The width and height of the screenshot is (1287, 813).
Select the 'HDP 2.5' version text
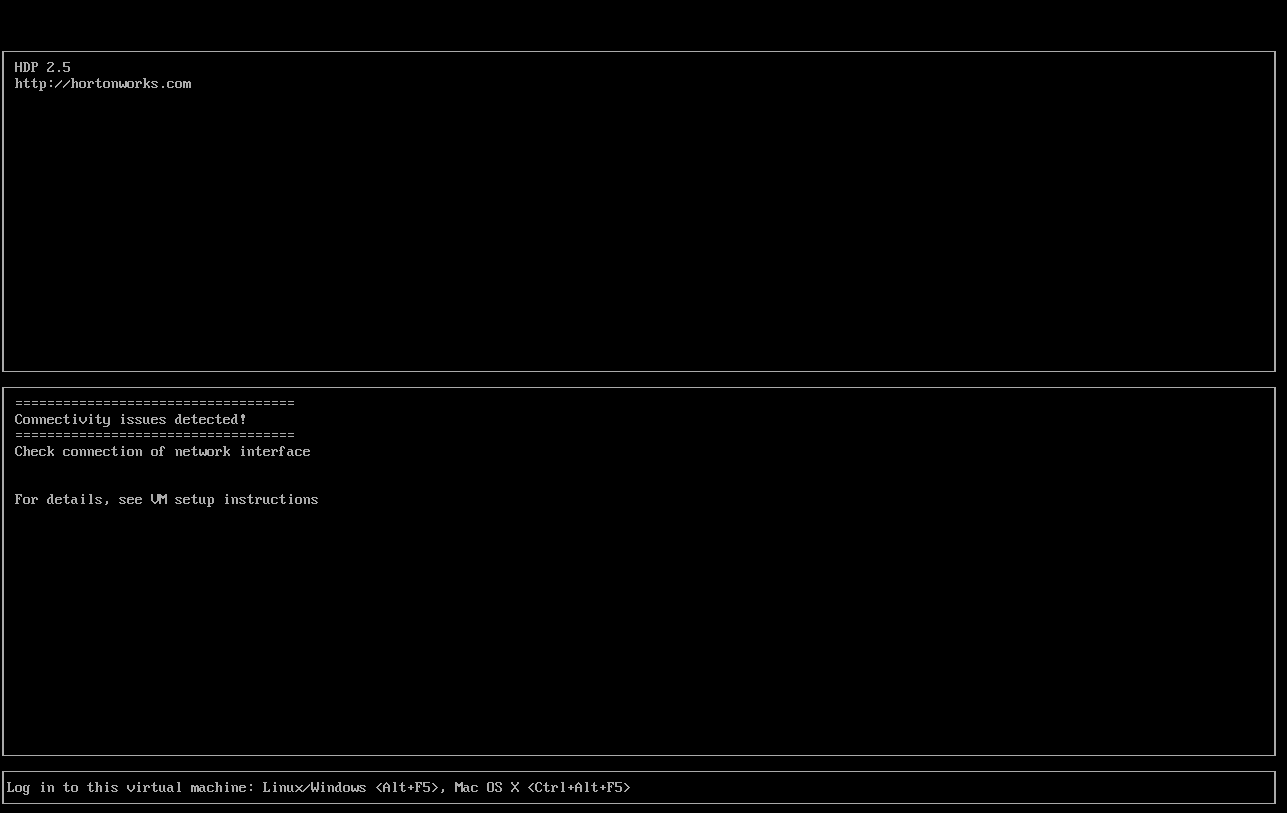pos(43,67)
